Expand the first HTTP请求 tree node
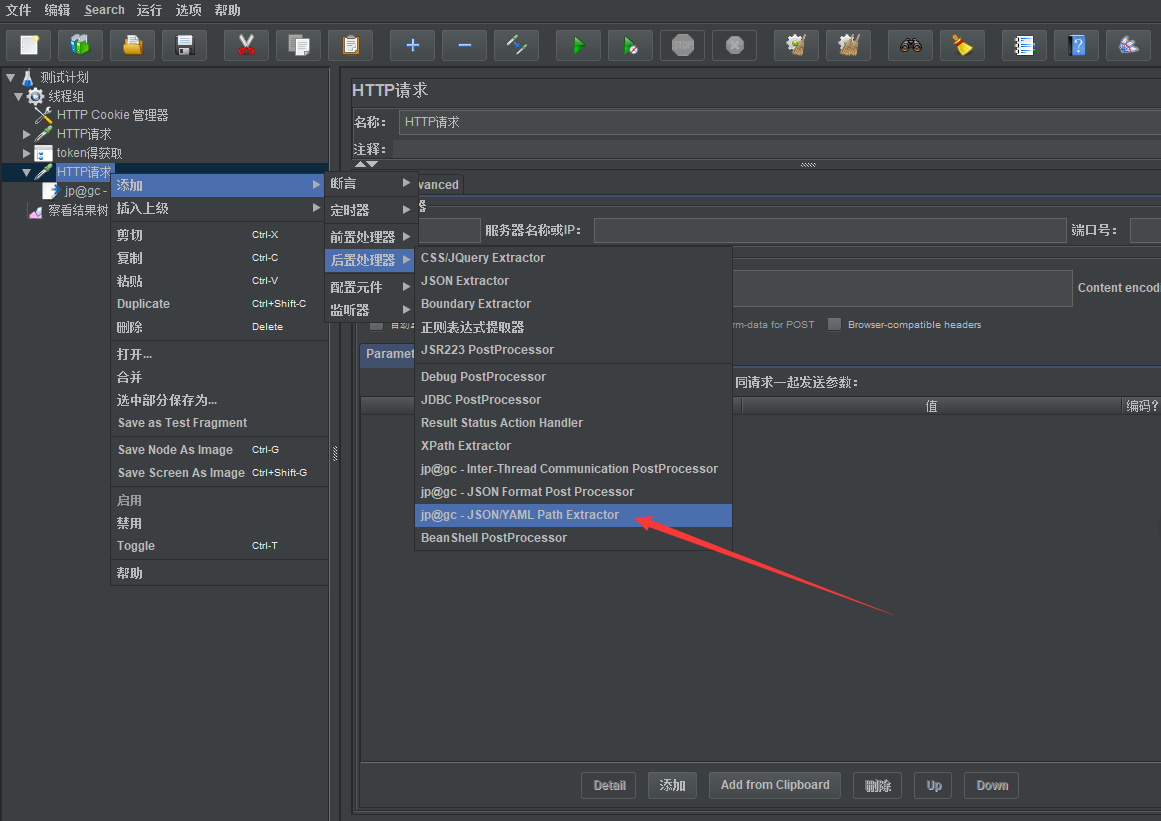The image size is (1161, 821). pos(27,134)
